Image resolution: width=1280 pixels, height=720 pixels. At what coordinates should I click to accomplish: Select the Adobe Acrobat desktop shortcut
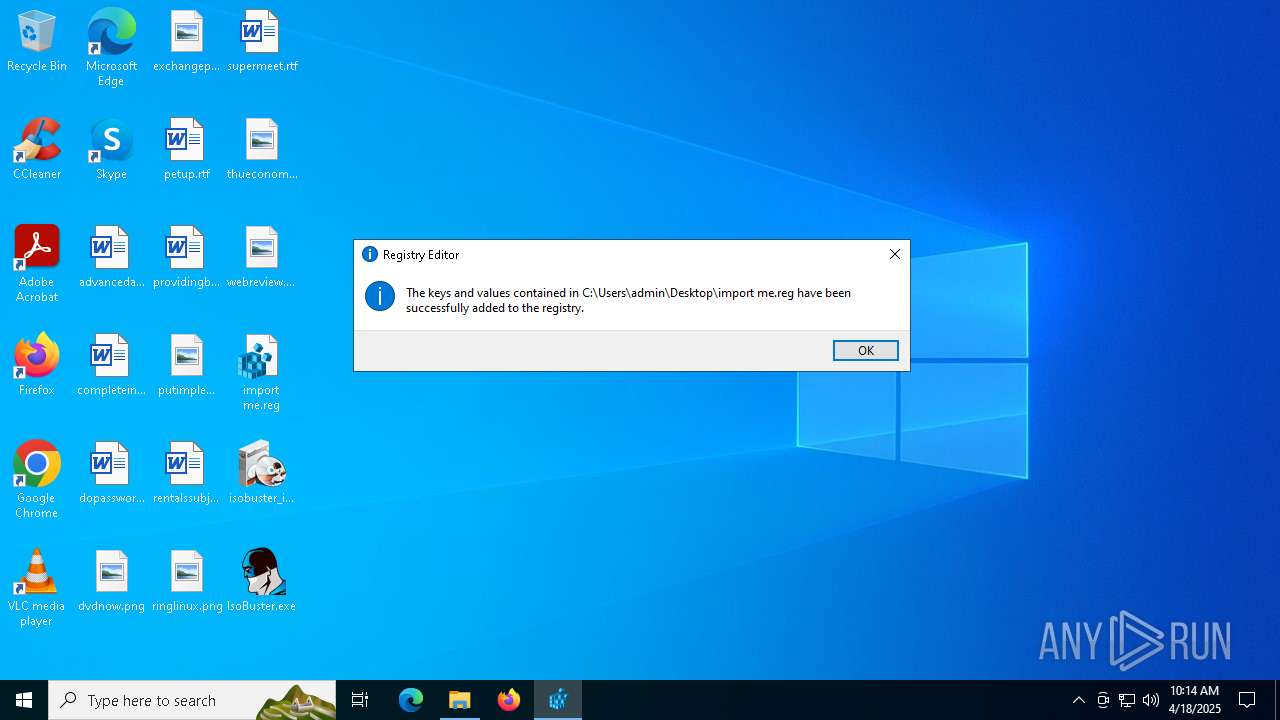point(37,264)
